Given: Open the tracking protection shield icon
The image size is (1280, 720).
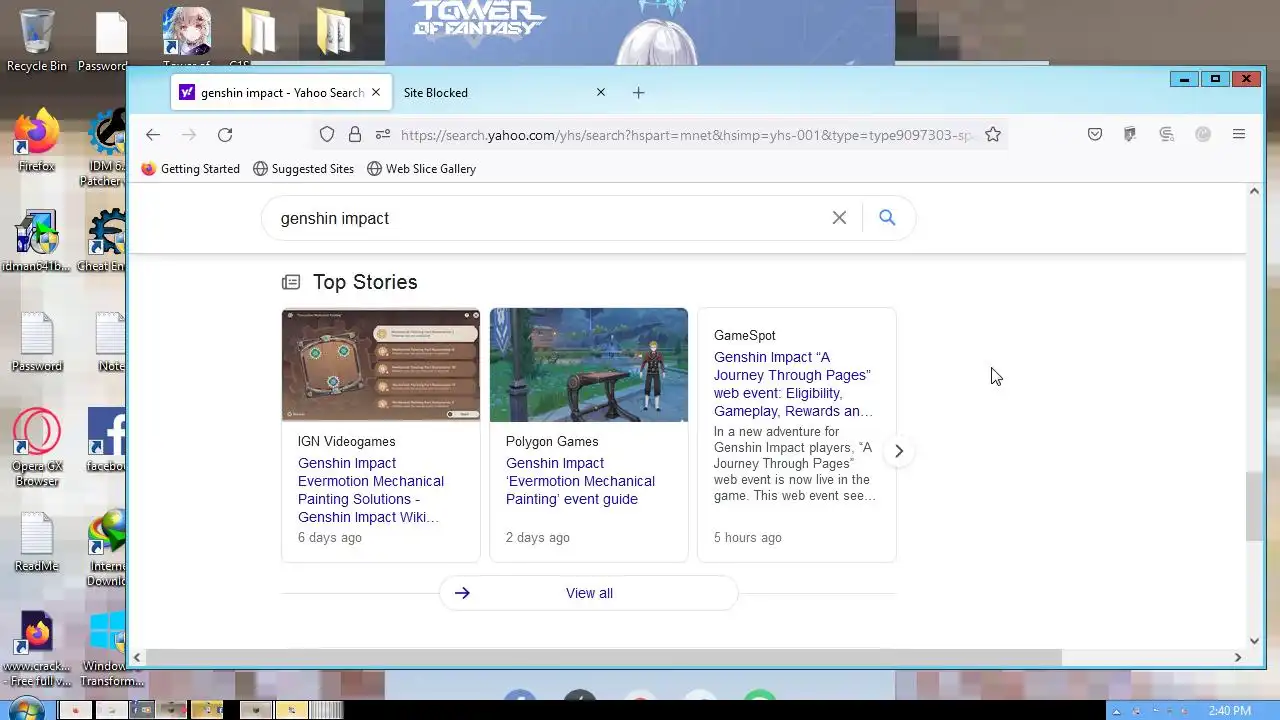Looking at the screenshot, I should (x=327, y=134).
